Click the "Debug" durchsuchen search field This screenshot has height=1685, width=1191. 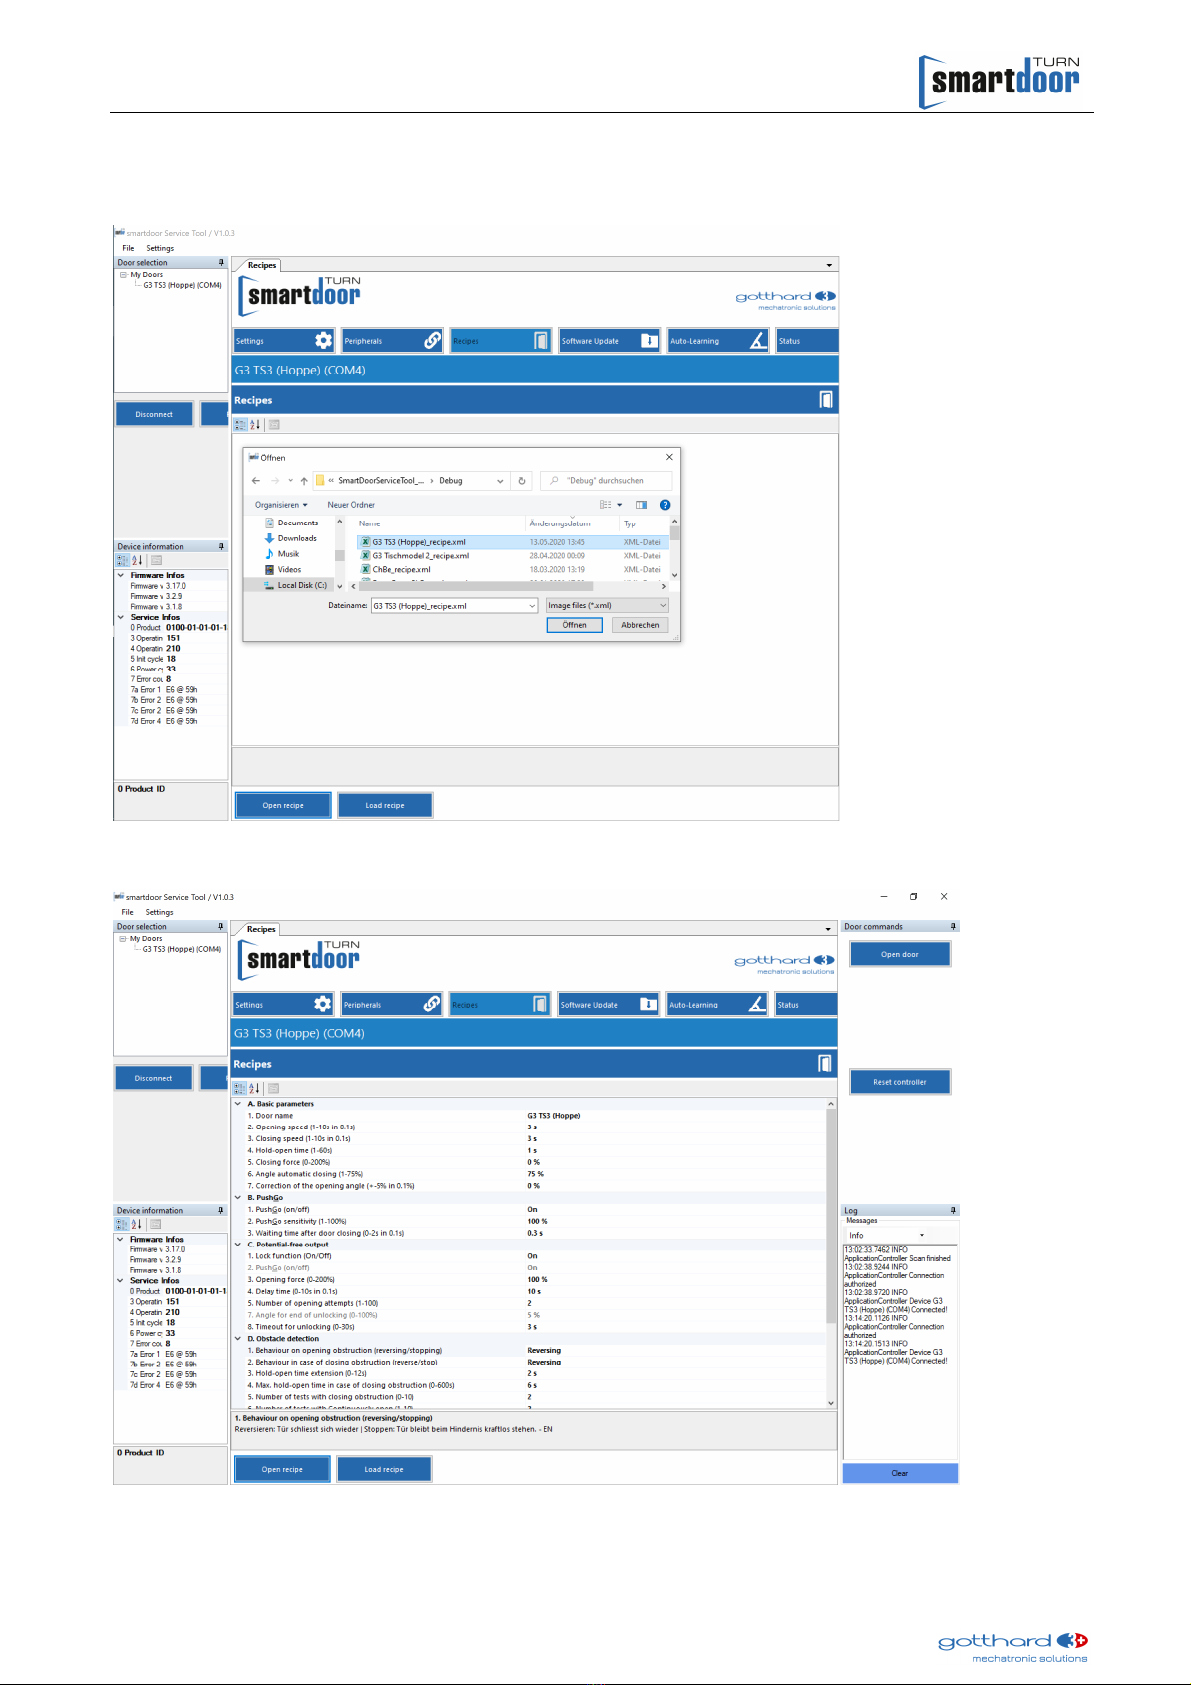click(x=606, y=481)
